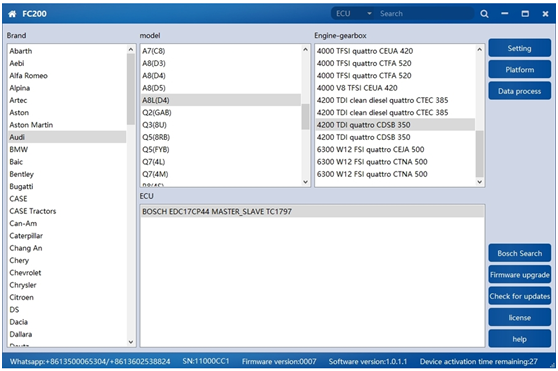The width and height of the screenshot is (558, 371).
Task: Select model A8L(D4)
Action: click(221, 100)
